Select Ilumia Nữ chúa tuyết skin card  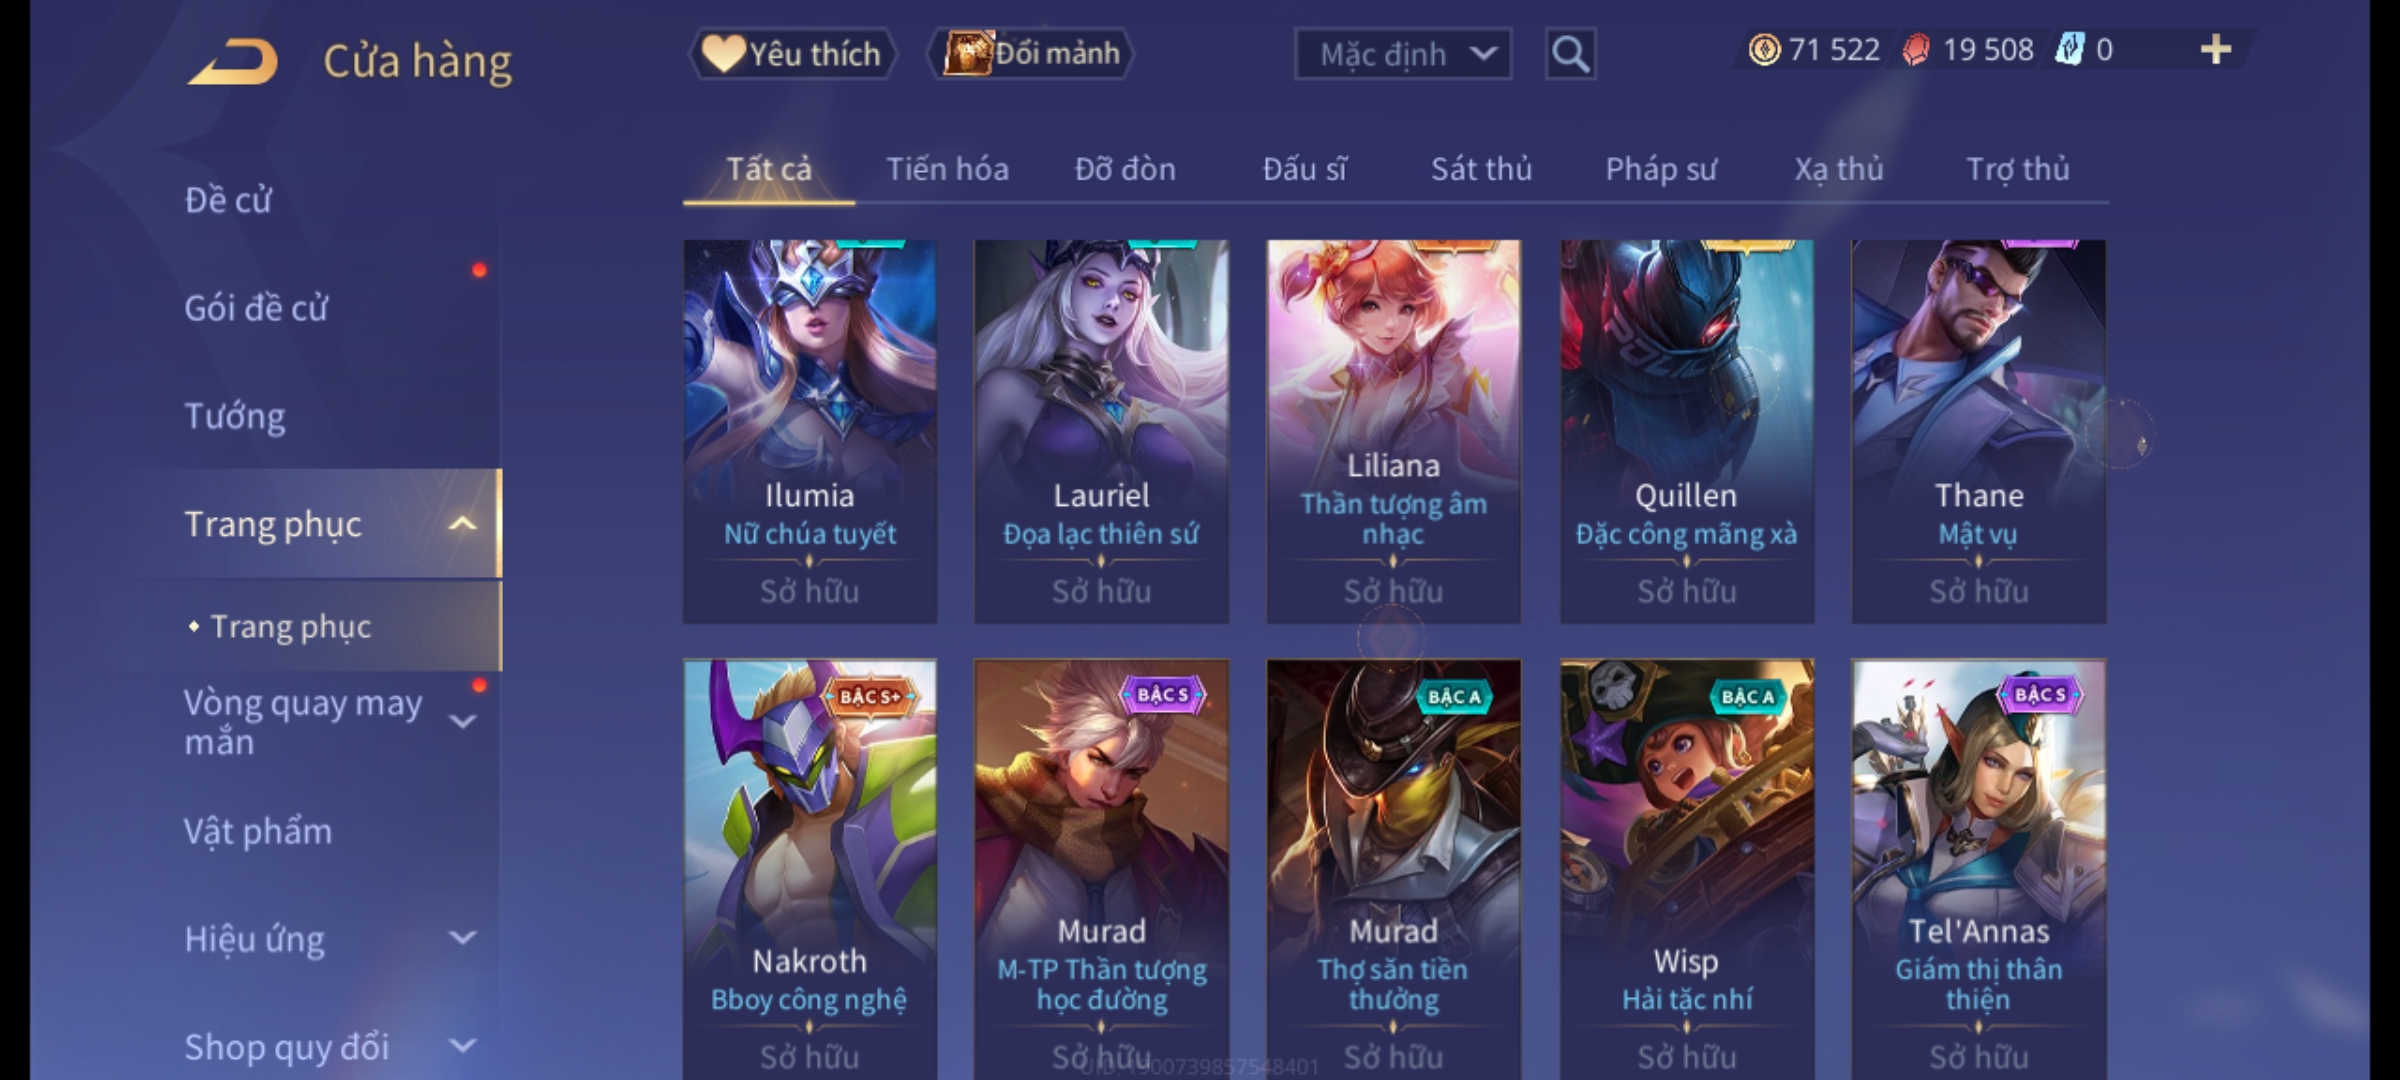[810, 431]
